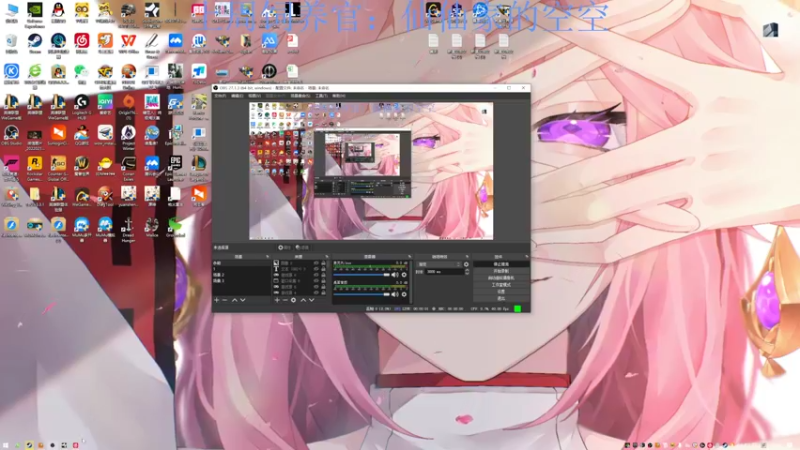Screen dimensions: 800x450
Task: Click the 停止推流 stop streaming button
Action: click(501, 264)
